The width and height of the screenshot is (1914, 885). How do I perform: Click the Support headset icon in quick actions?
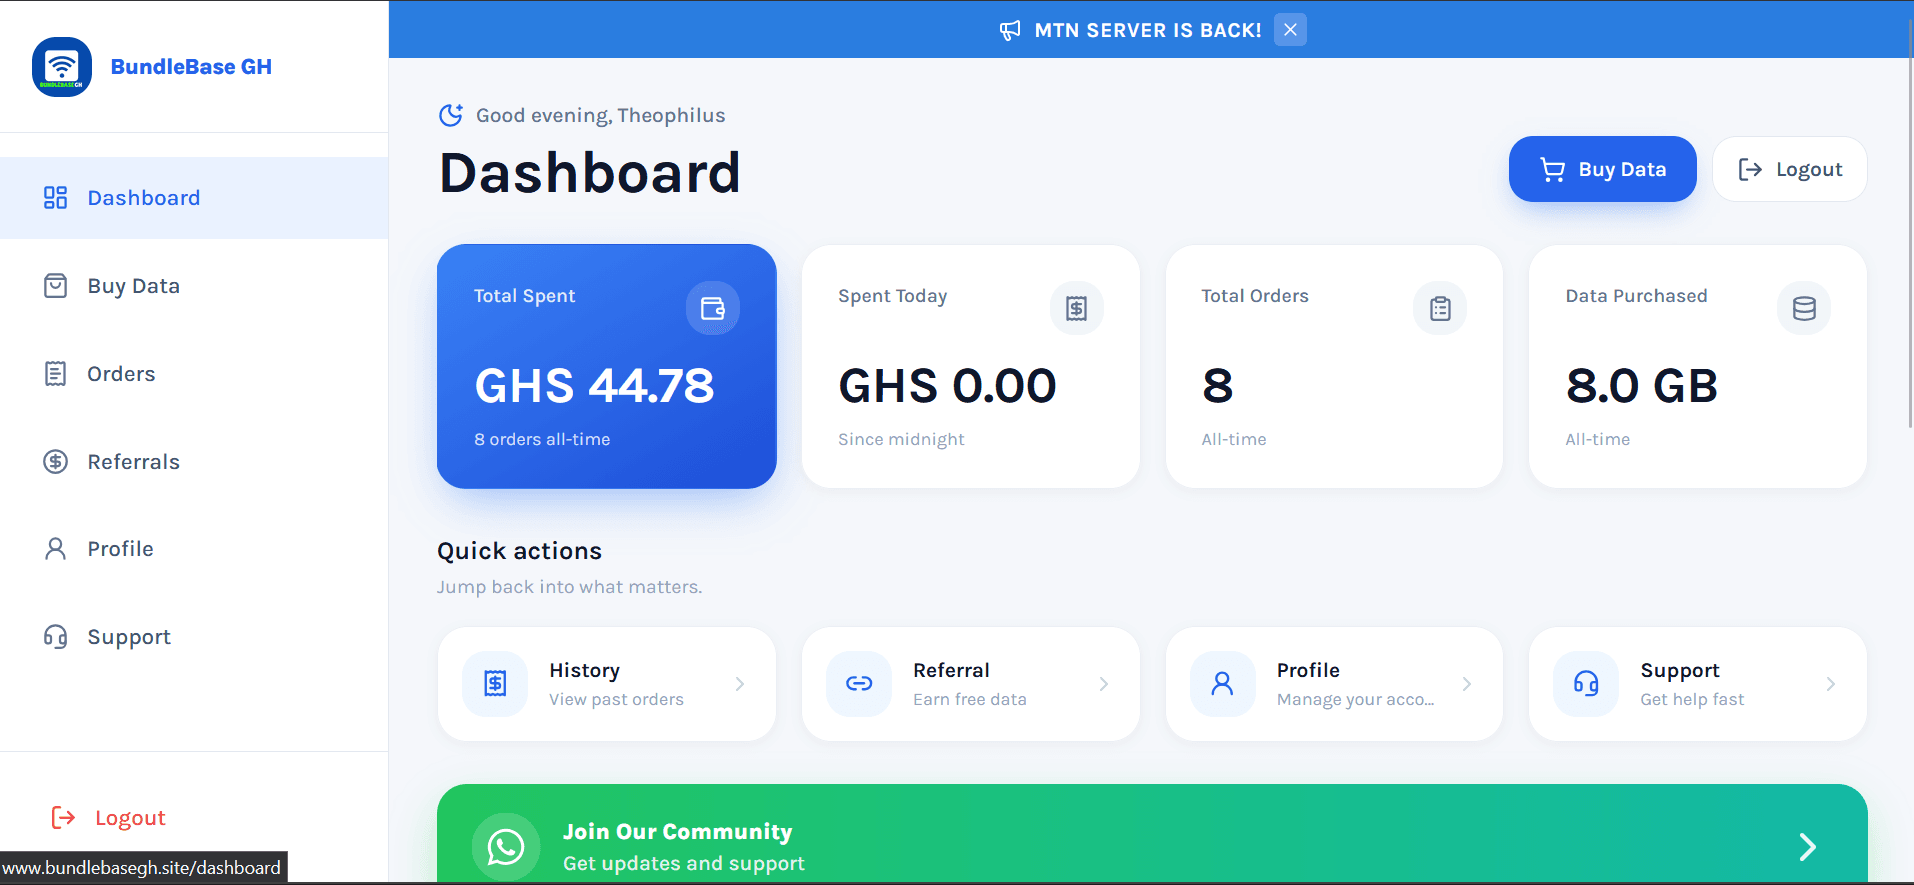(x=1586, y=684)
